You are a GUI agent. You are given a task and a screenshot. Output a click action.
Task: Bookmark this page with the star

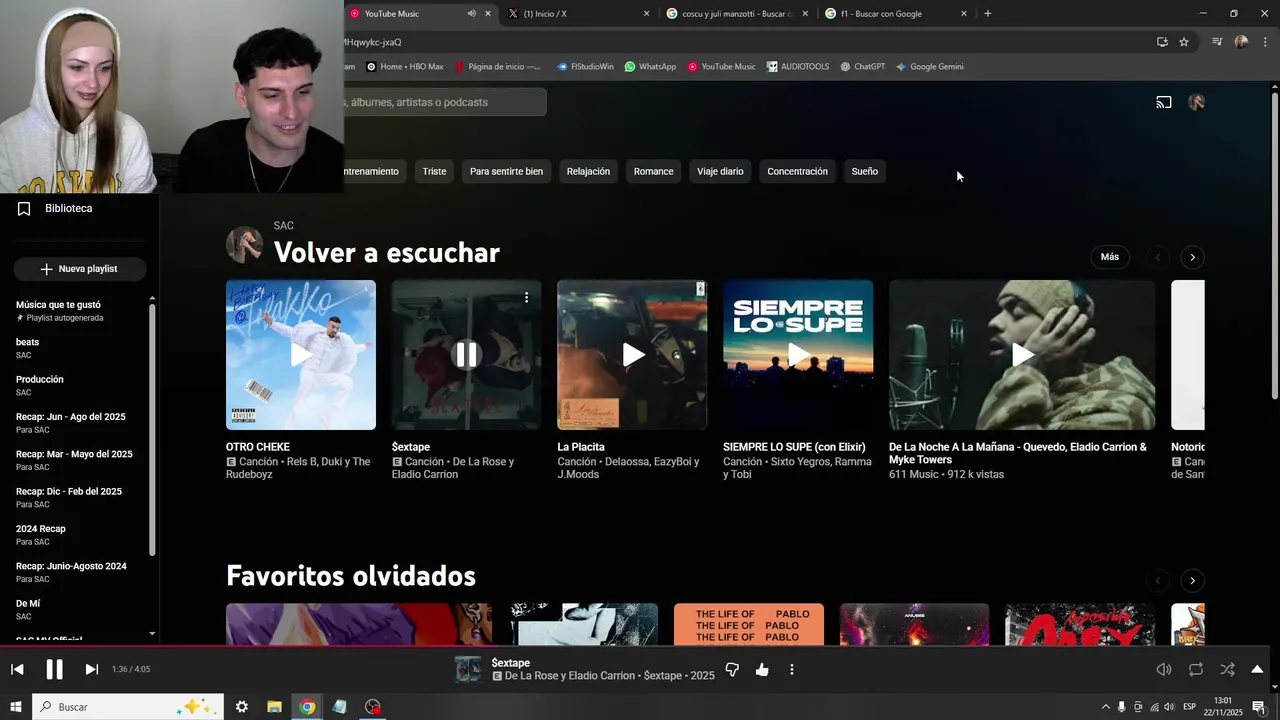tap(1184, 42)
